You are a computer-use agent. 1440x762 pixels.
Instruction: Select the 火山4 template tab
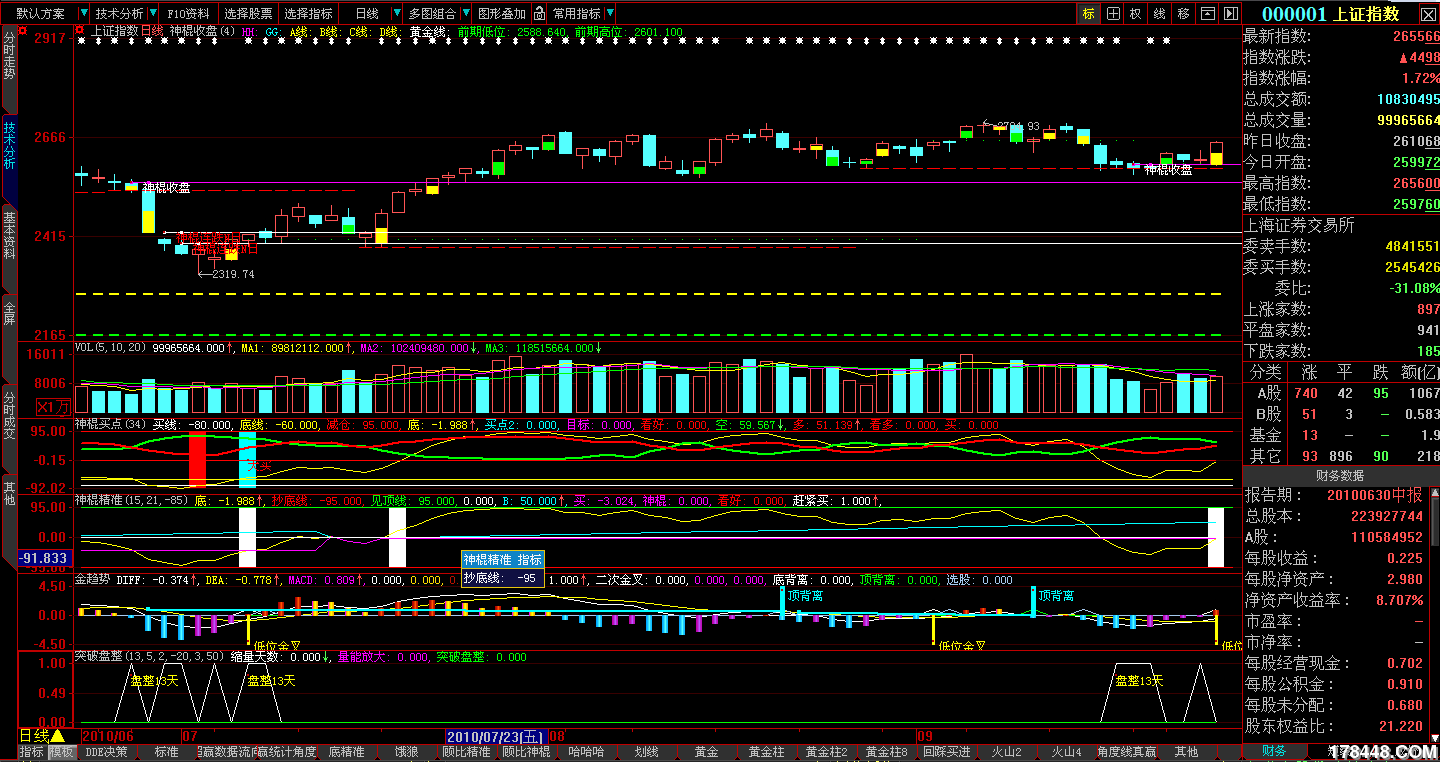click(x=1066, y=752)
